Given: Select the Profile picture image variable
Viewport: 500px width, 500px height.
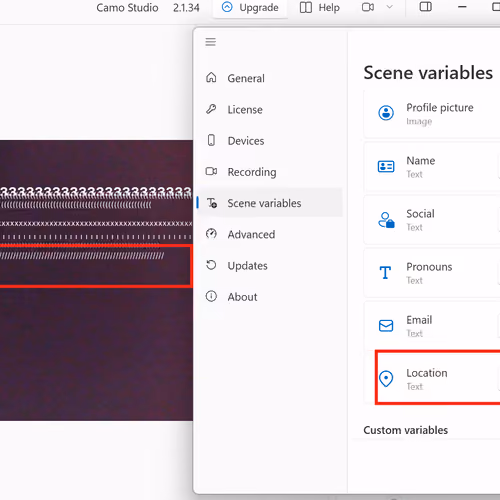Looking at the screenshot, I should coord(432,114).
